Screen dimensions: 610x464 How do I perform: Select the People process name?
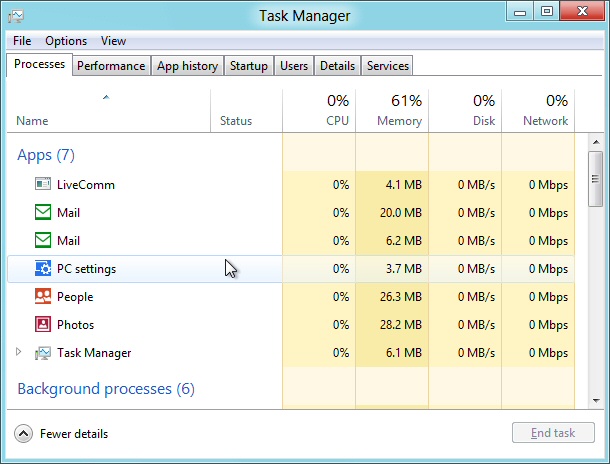(75, 297)
